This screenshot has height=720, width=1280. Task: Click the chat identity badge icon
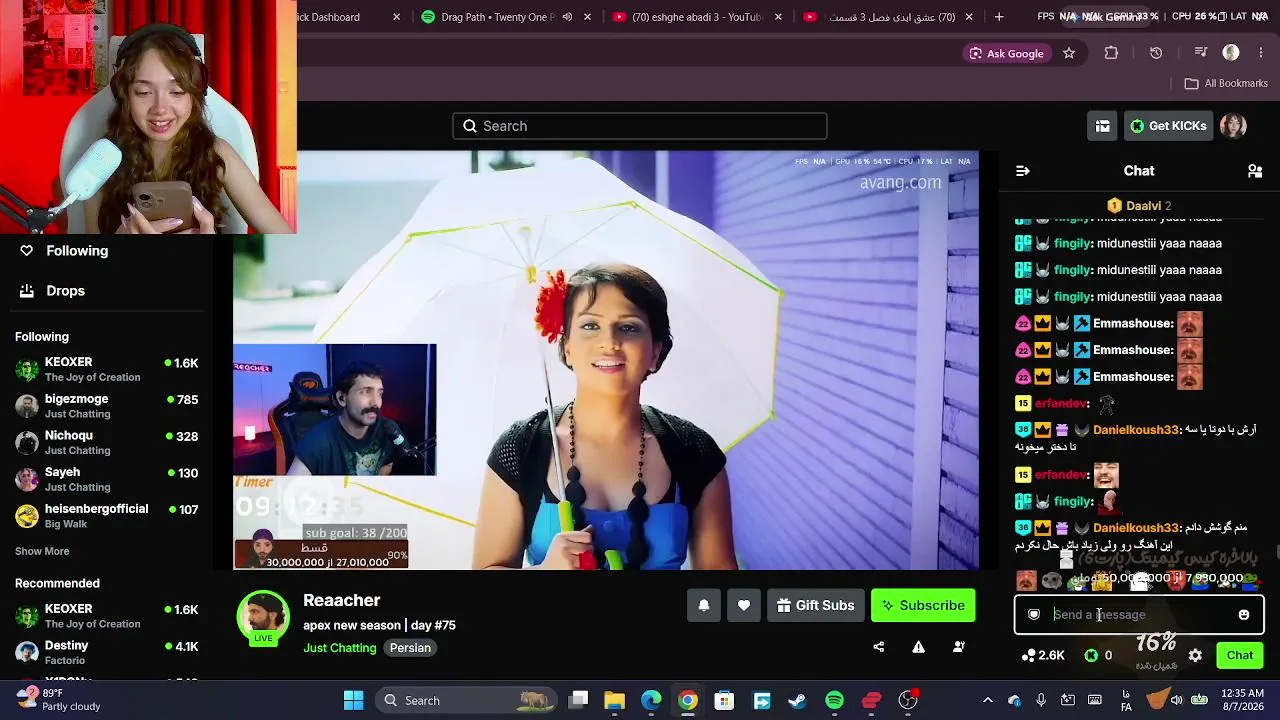[1034, 615]
